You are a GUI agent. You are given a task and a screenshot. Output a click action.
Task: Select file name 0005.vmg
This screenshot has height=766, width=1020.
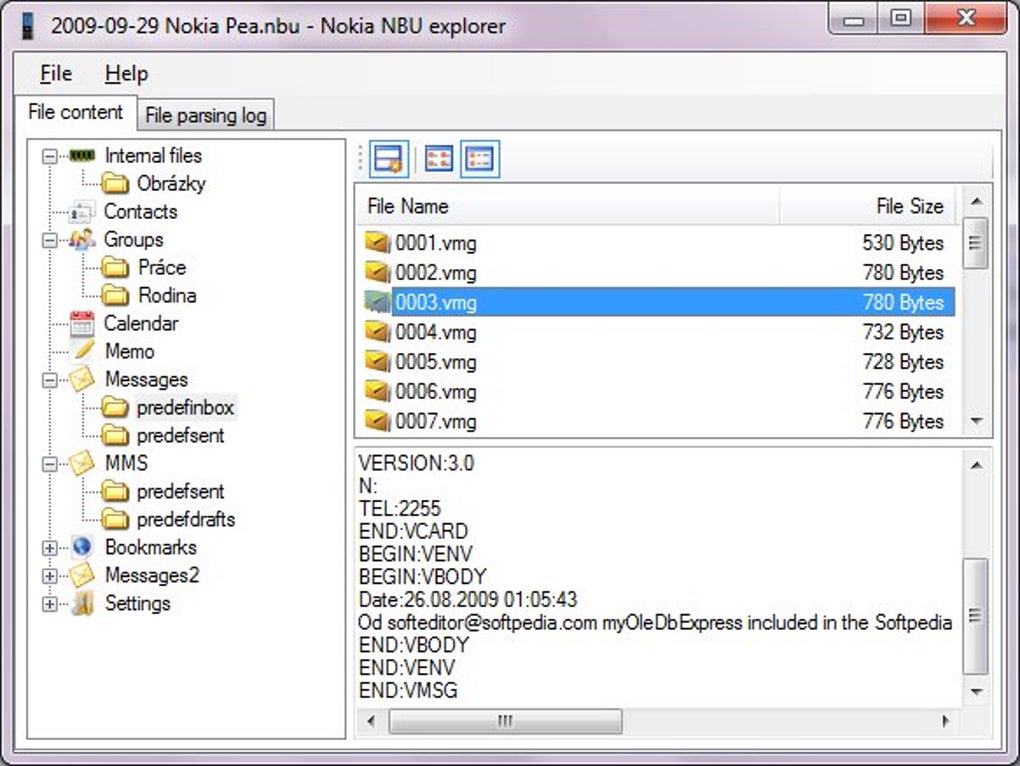click(x=436, y=362)
